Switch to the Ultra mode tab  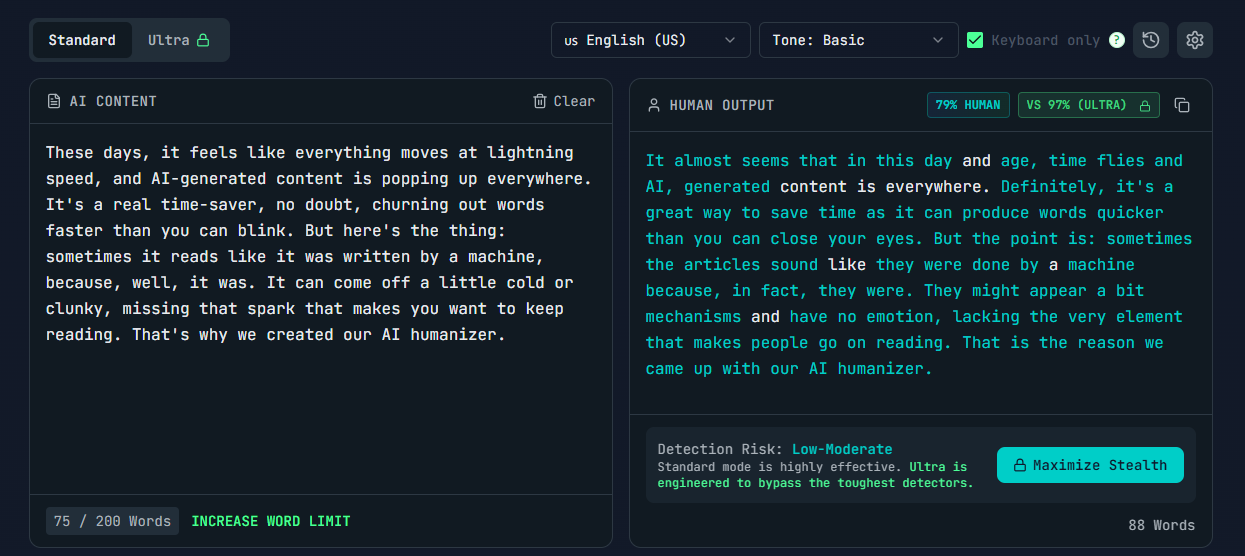(x=178, y=40)
